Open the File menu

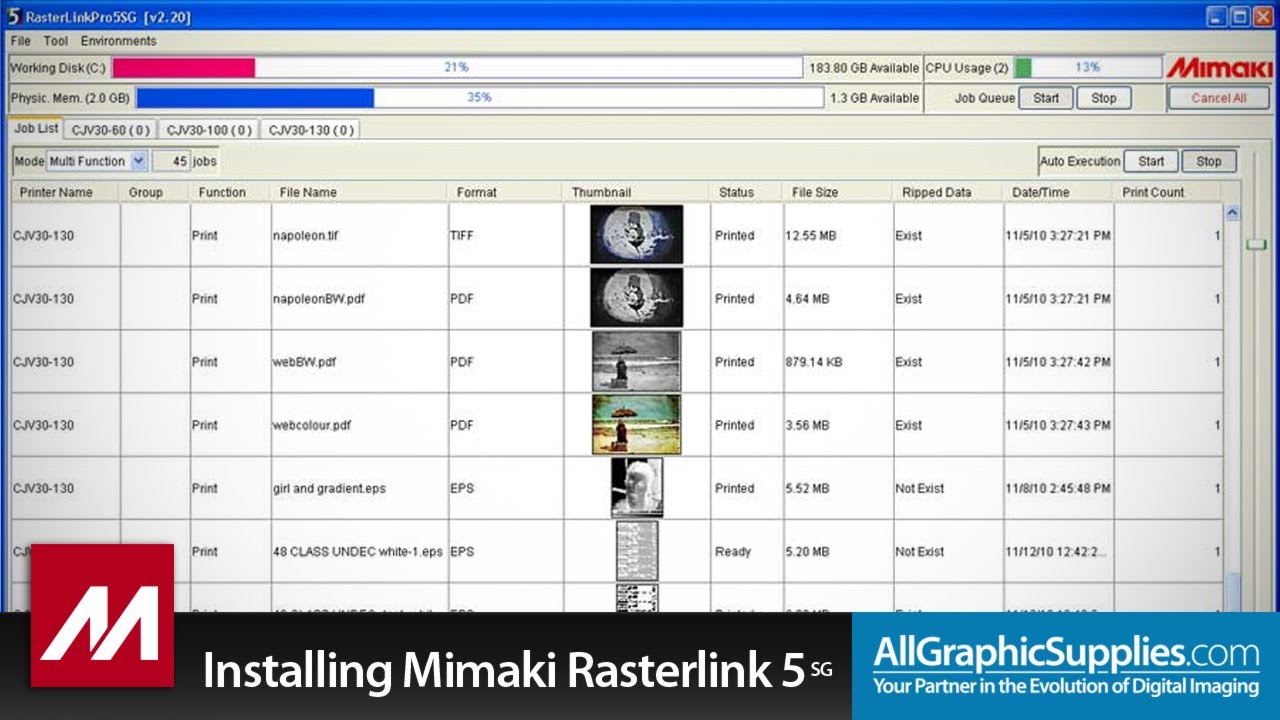(x=20, y=41)
